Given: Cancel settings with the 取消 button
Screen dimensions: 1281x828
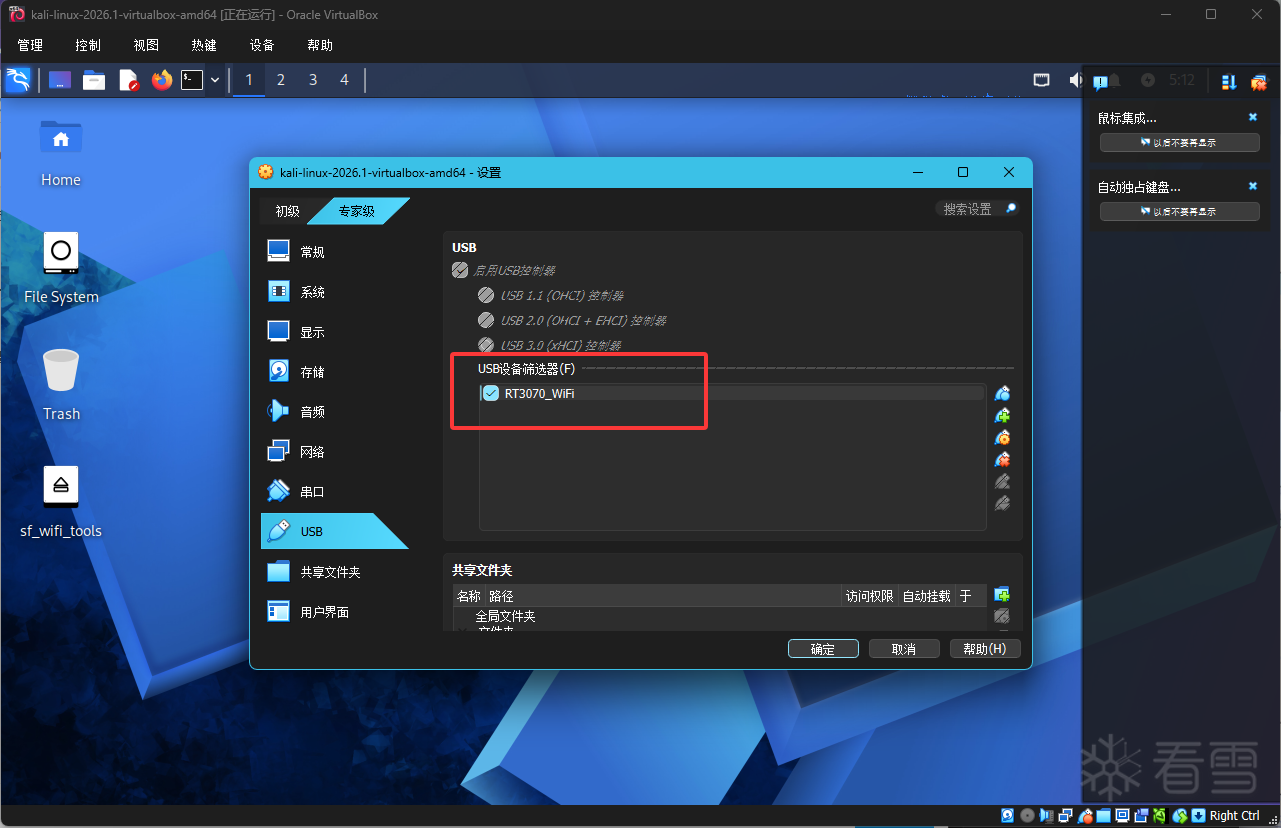Looking at the screenshot, I should tap(904, 649).
